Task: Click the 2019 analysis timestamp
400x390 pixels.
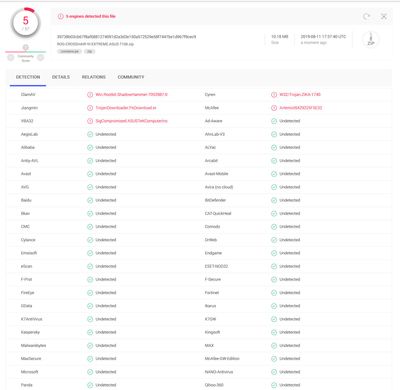Action: (323, 36)
